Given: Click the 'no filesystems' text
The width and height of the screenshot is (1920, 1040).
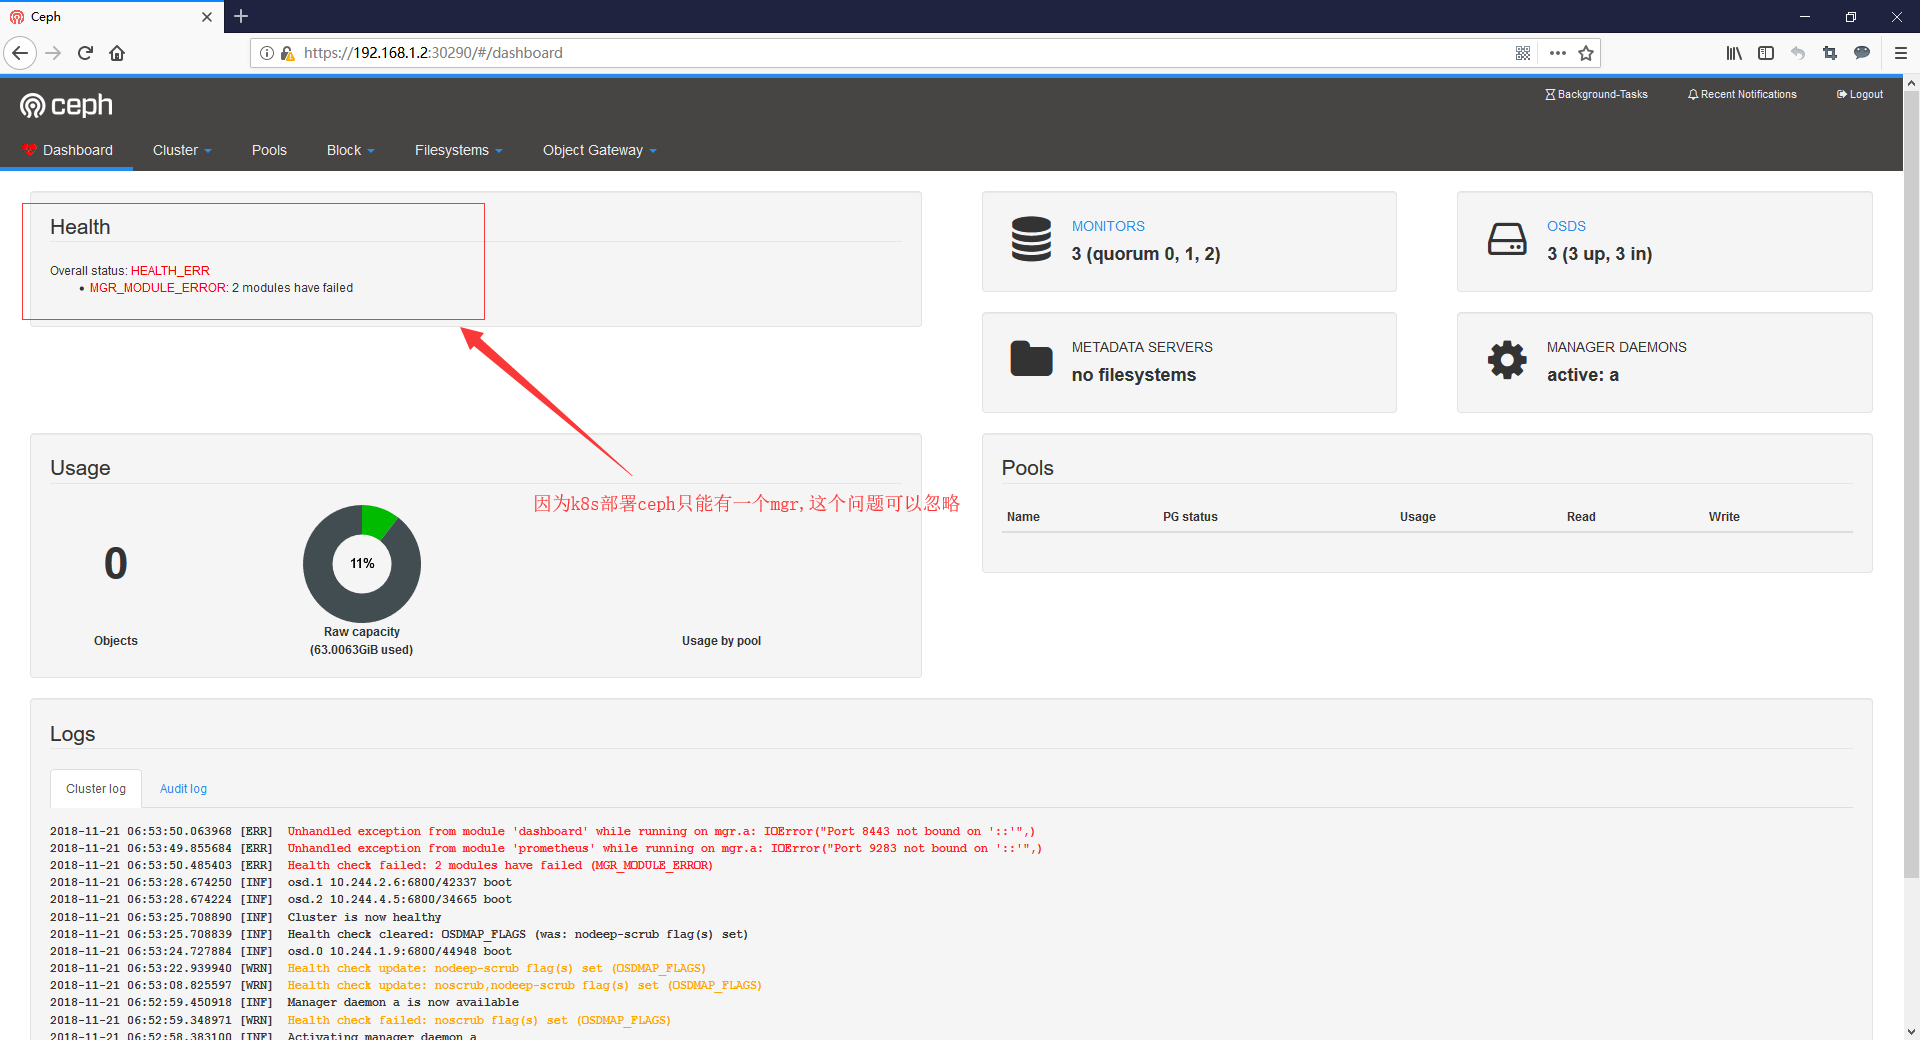Looking at the screenshot, I should [x=1134, y=375].
